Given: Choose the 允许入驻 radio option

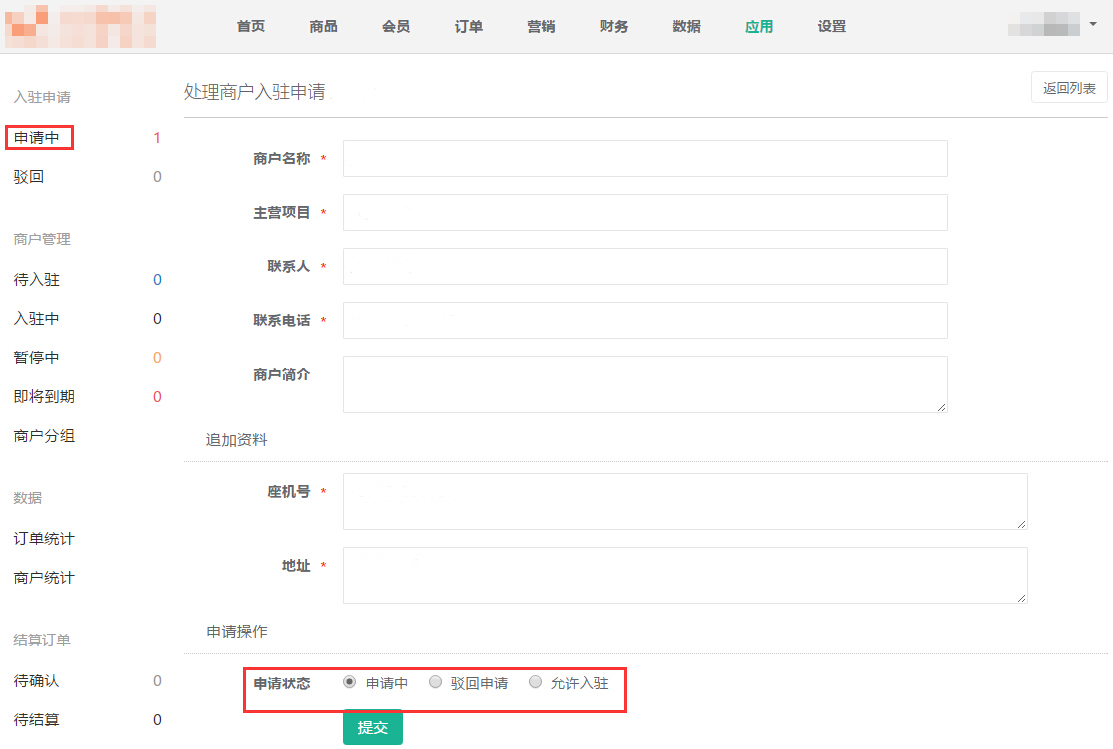Looking at the screenshot, I should (x=535, y=683).
